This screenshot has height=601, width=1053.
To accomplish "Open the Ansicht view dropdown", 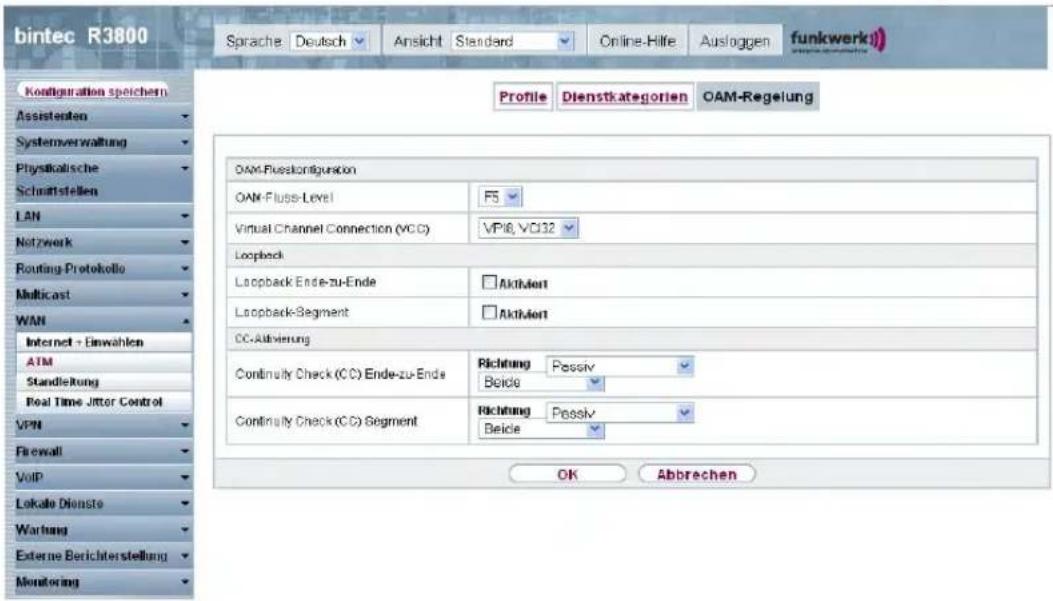I will pos(512,42).
